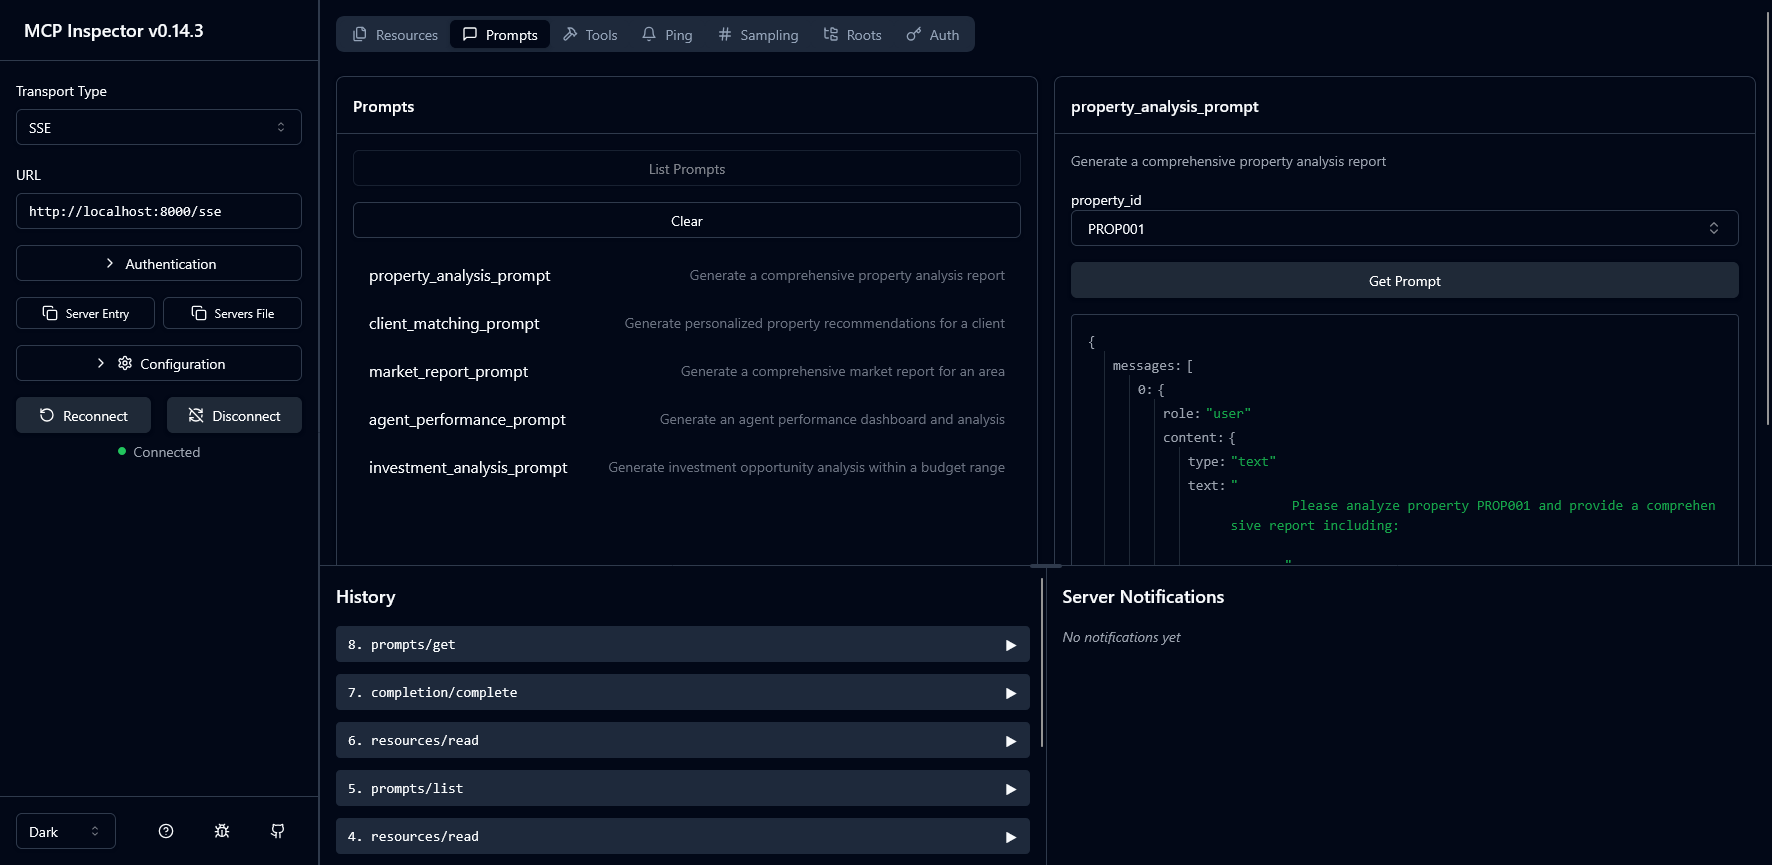
Task: Focus the URL input field
Action: 159,211
